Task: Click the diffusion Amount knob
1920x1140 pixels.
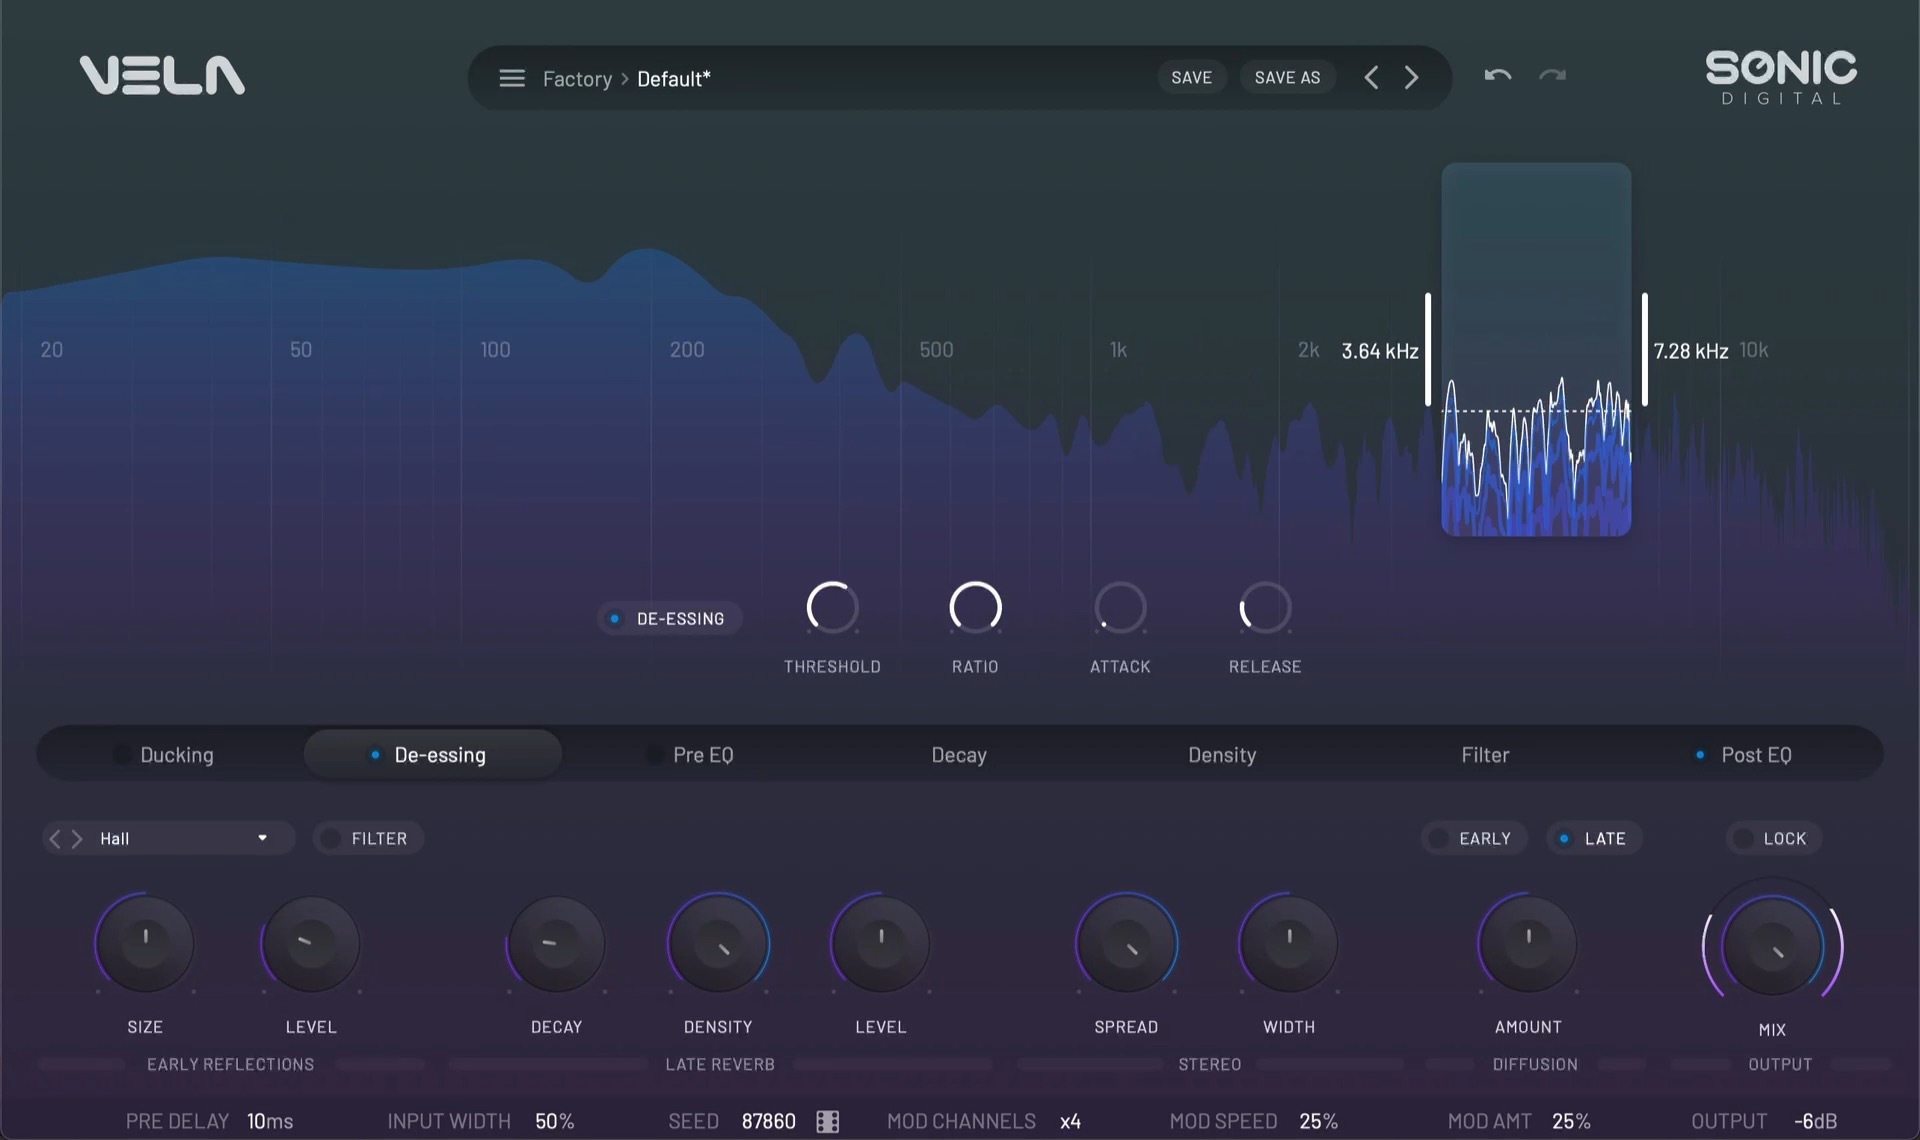Action: click(1528, 943)
